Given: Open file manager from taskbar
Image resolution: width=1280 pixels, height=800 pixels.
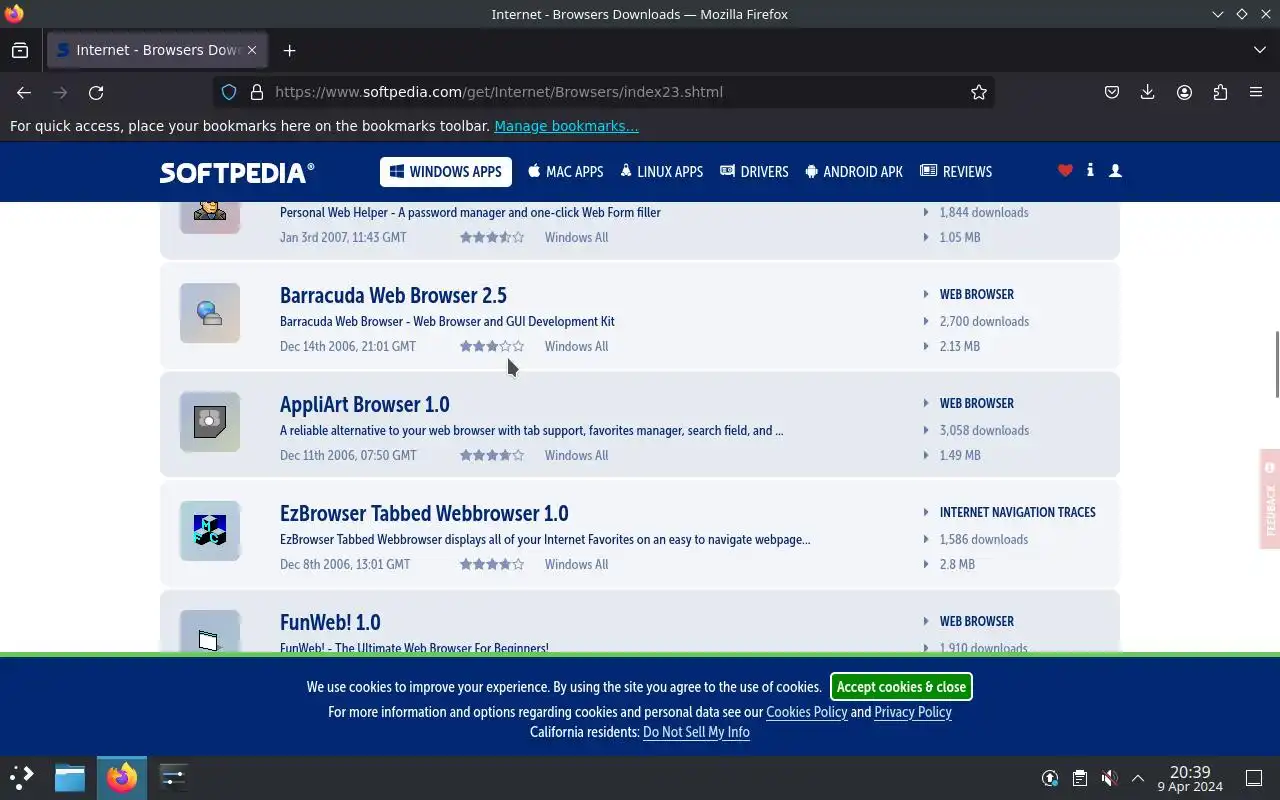Looking at the screenshot, I should pos(70,777).
